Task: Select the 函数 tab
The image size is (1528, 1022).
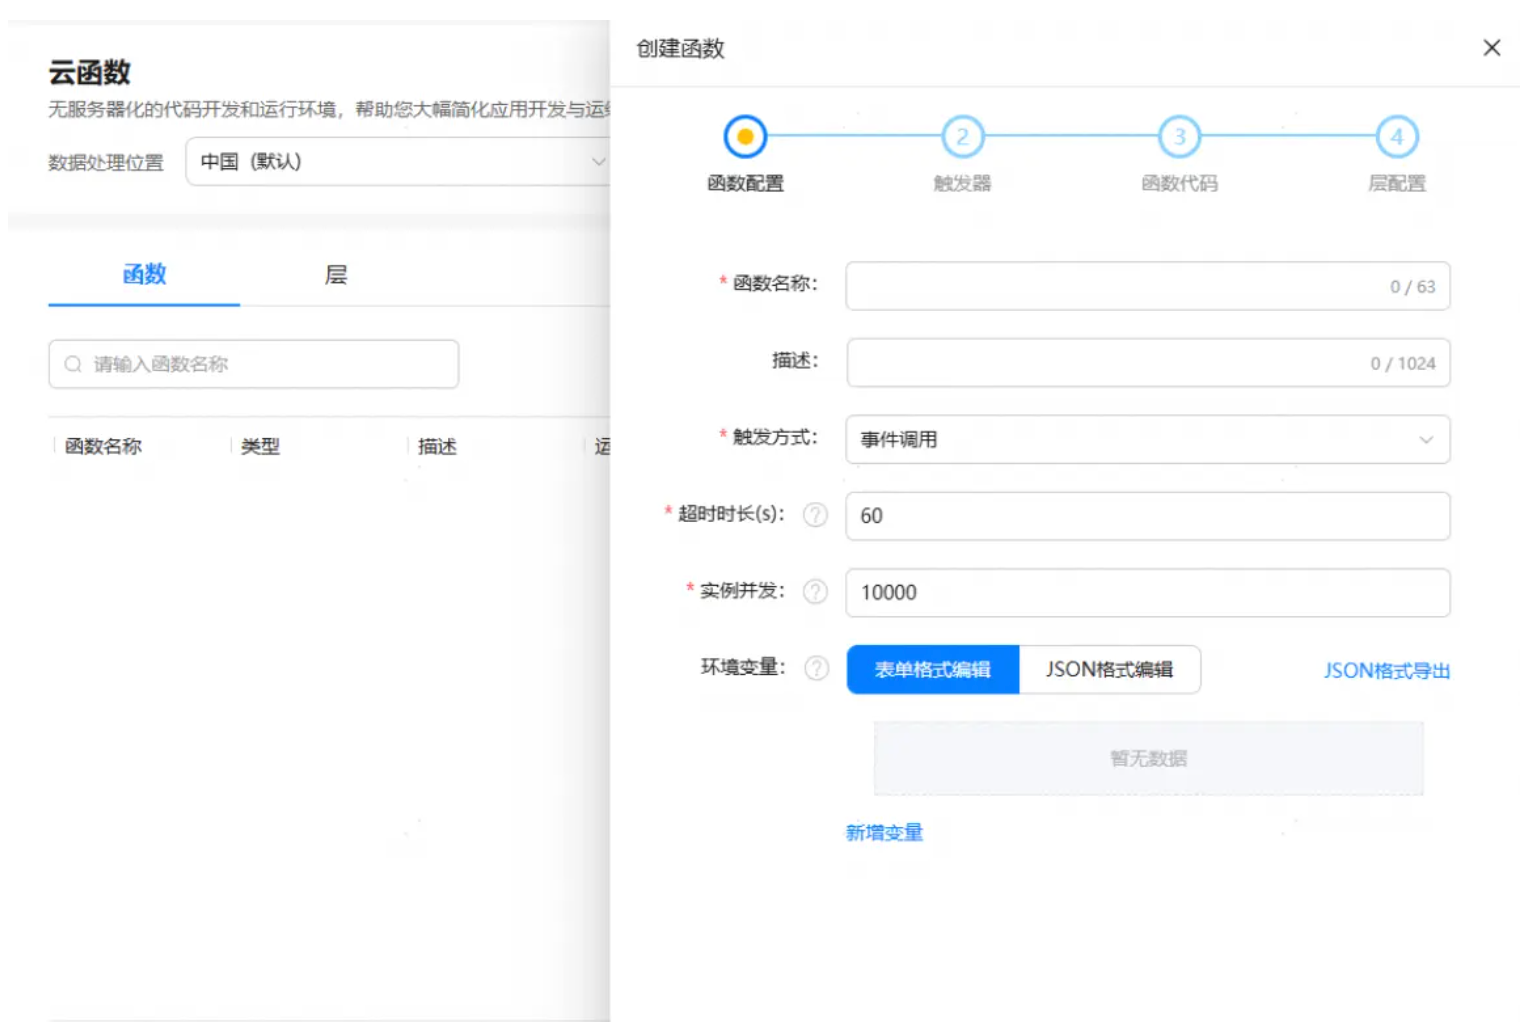Action: pos(142,275)
